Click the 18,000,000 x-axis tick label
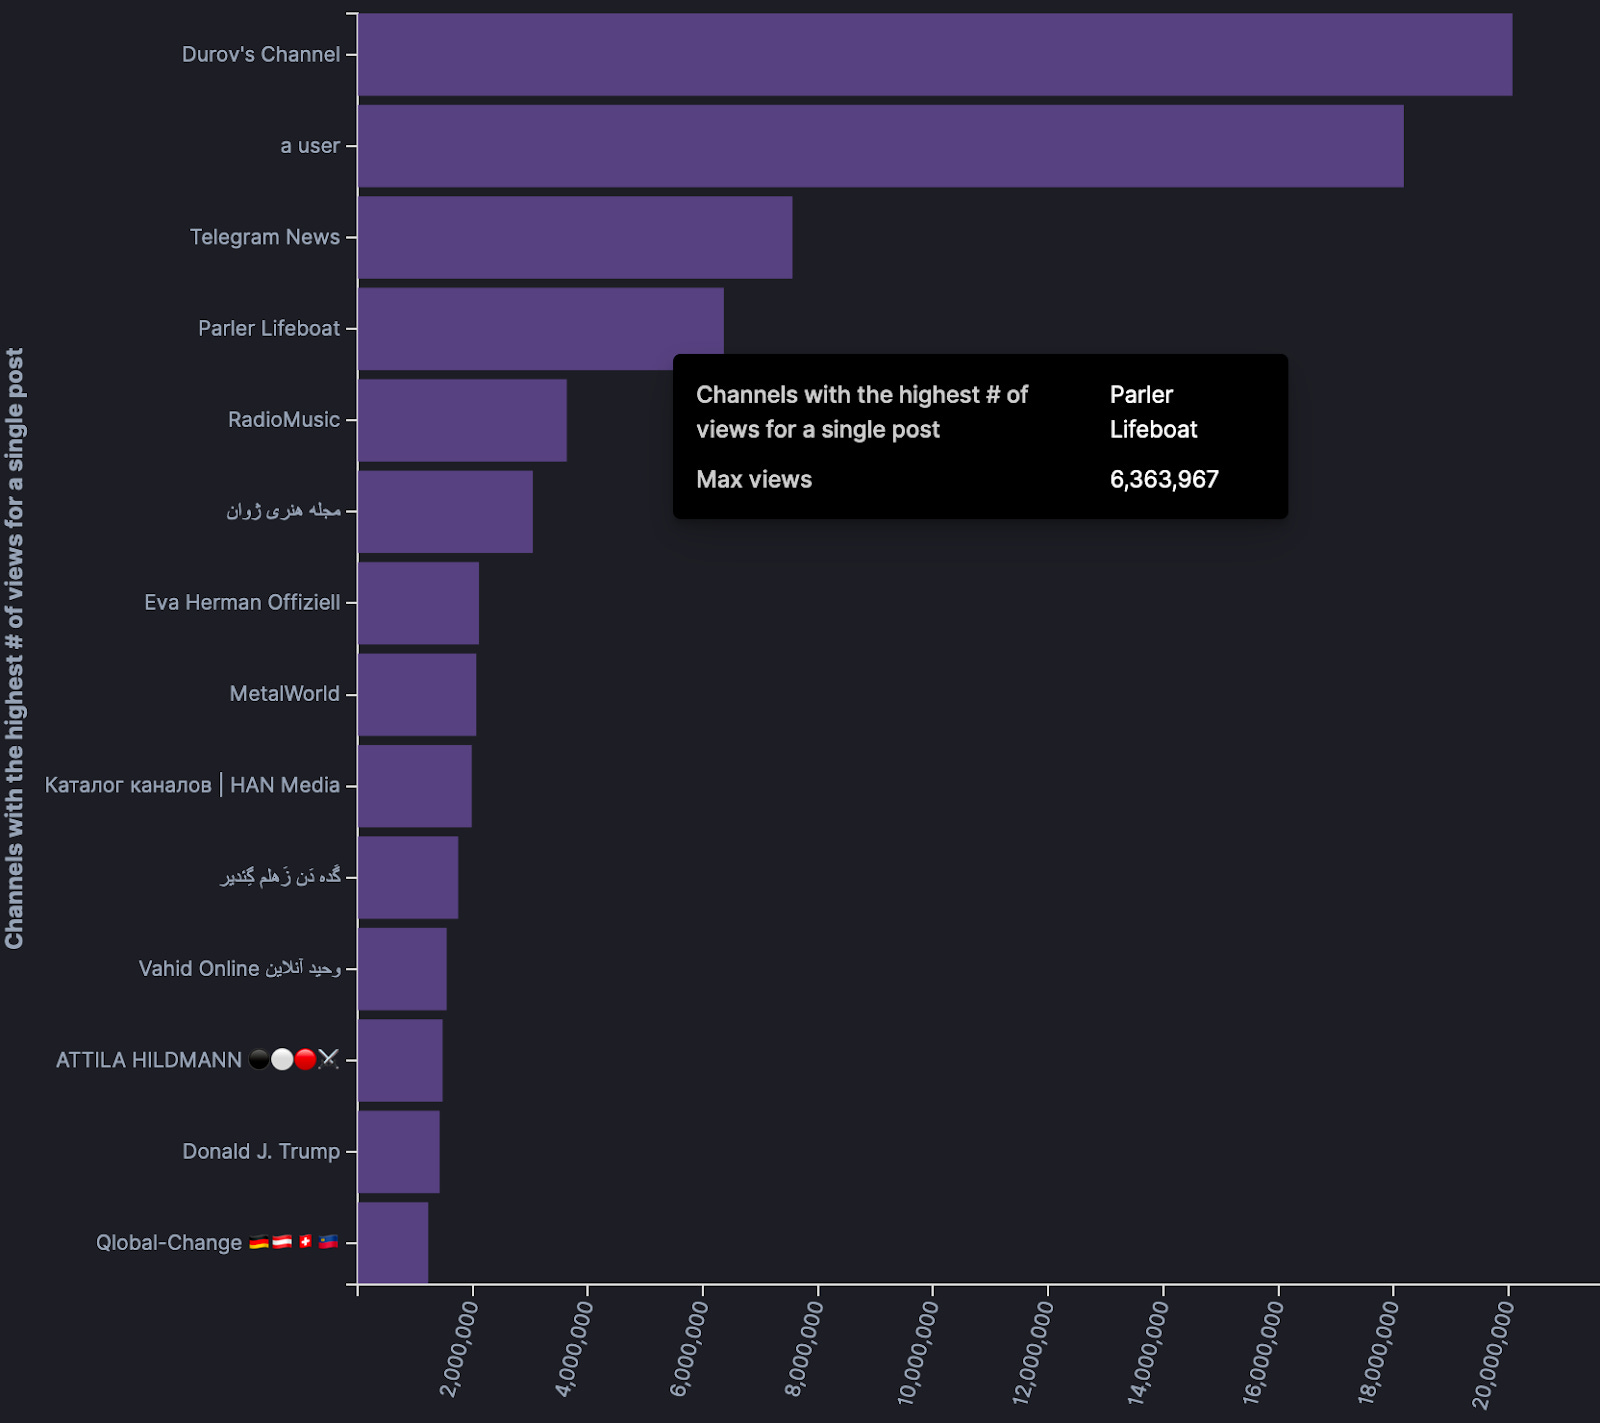Viewport: 1600px width, 1423px height. (x=1378, y=1353)
